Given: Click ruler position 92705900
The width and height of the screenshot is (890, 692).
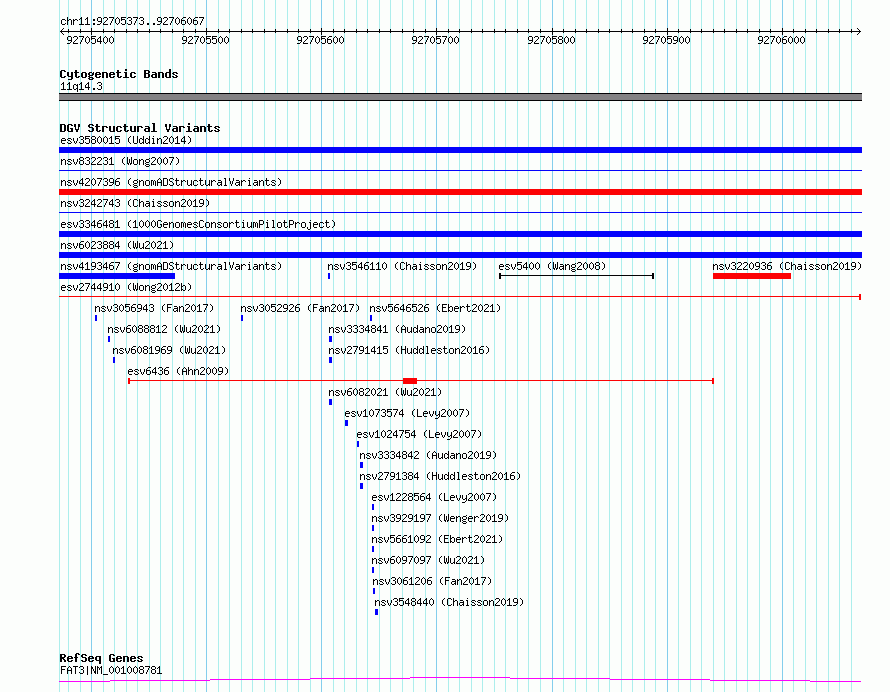Looking at the screenshot, I should point(666,40).
